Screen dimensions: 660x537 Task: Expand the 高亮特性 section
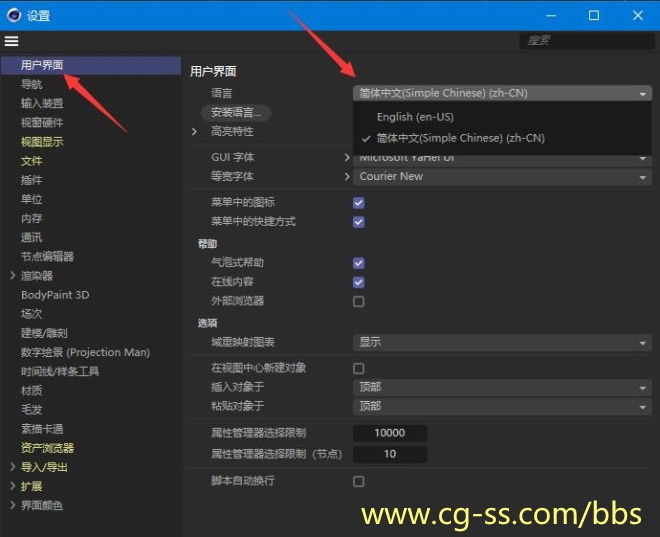(195, 131)
